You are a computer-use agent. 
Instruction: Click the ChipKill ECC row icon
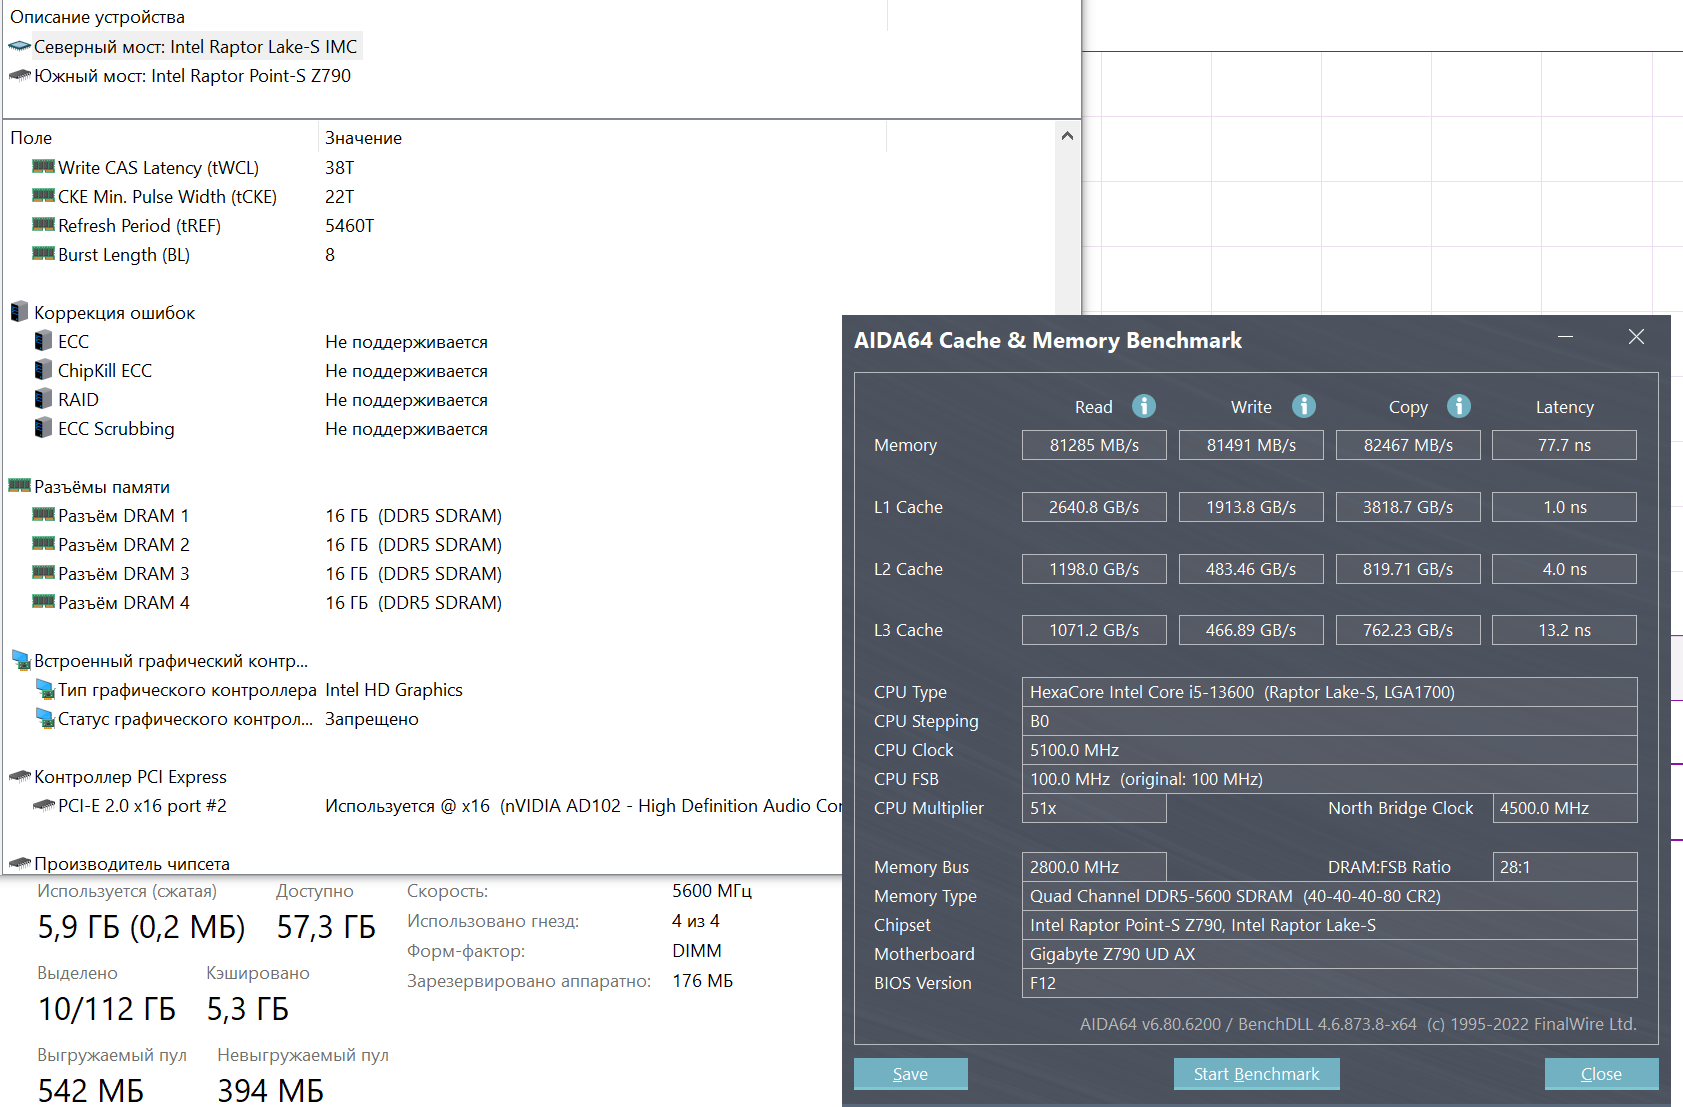[x=43, y=370]
